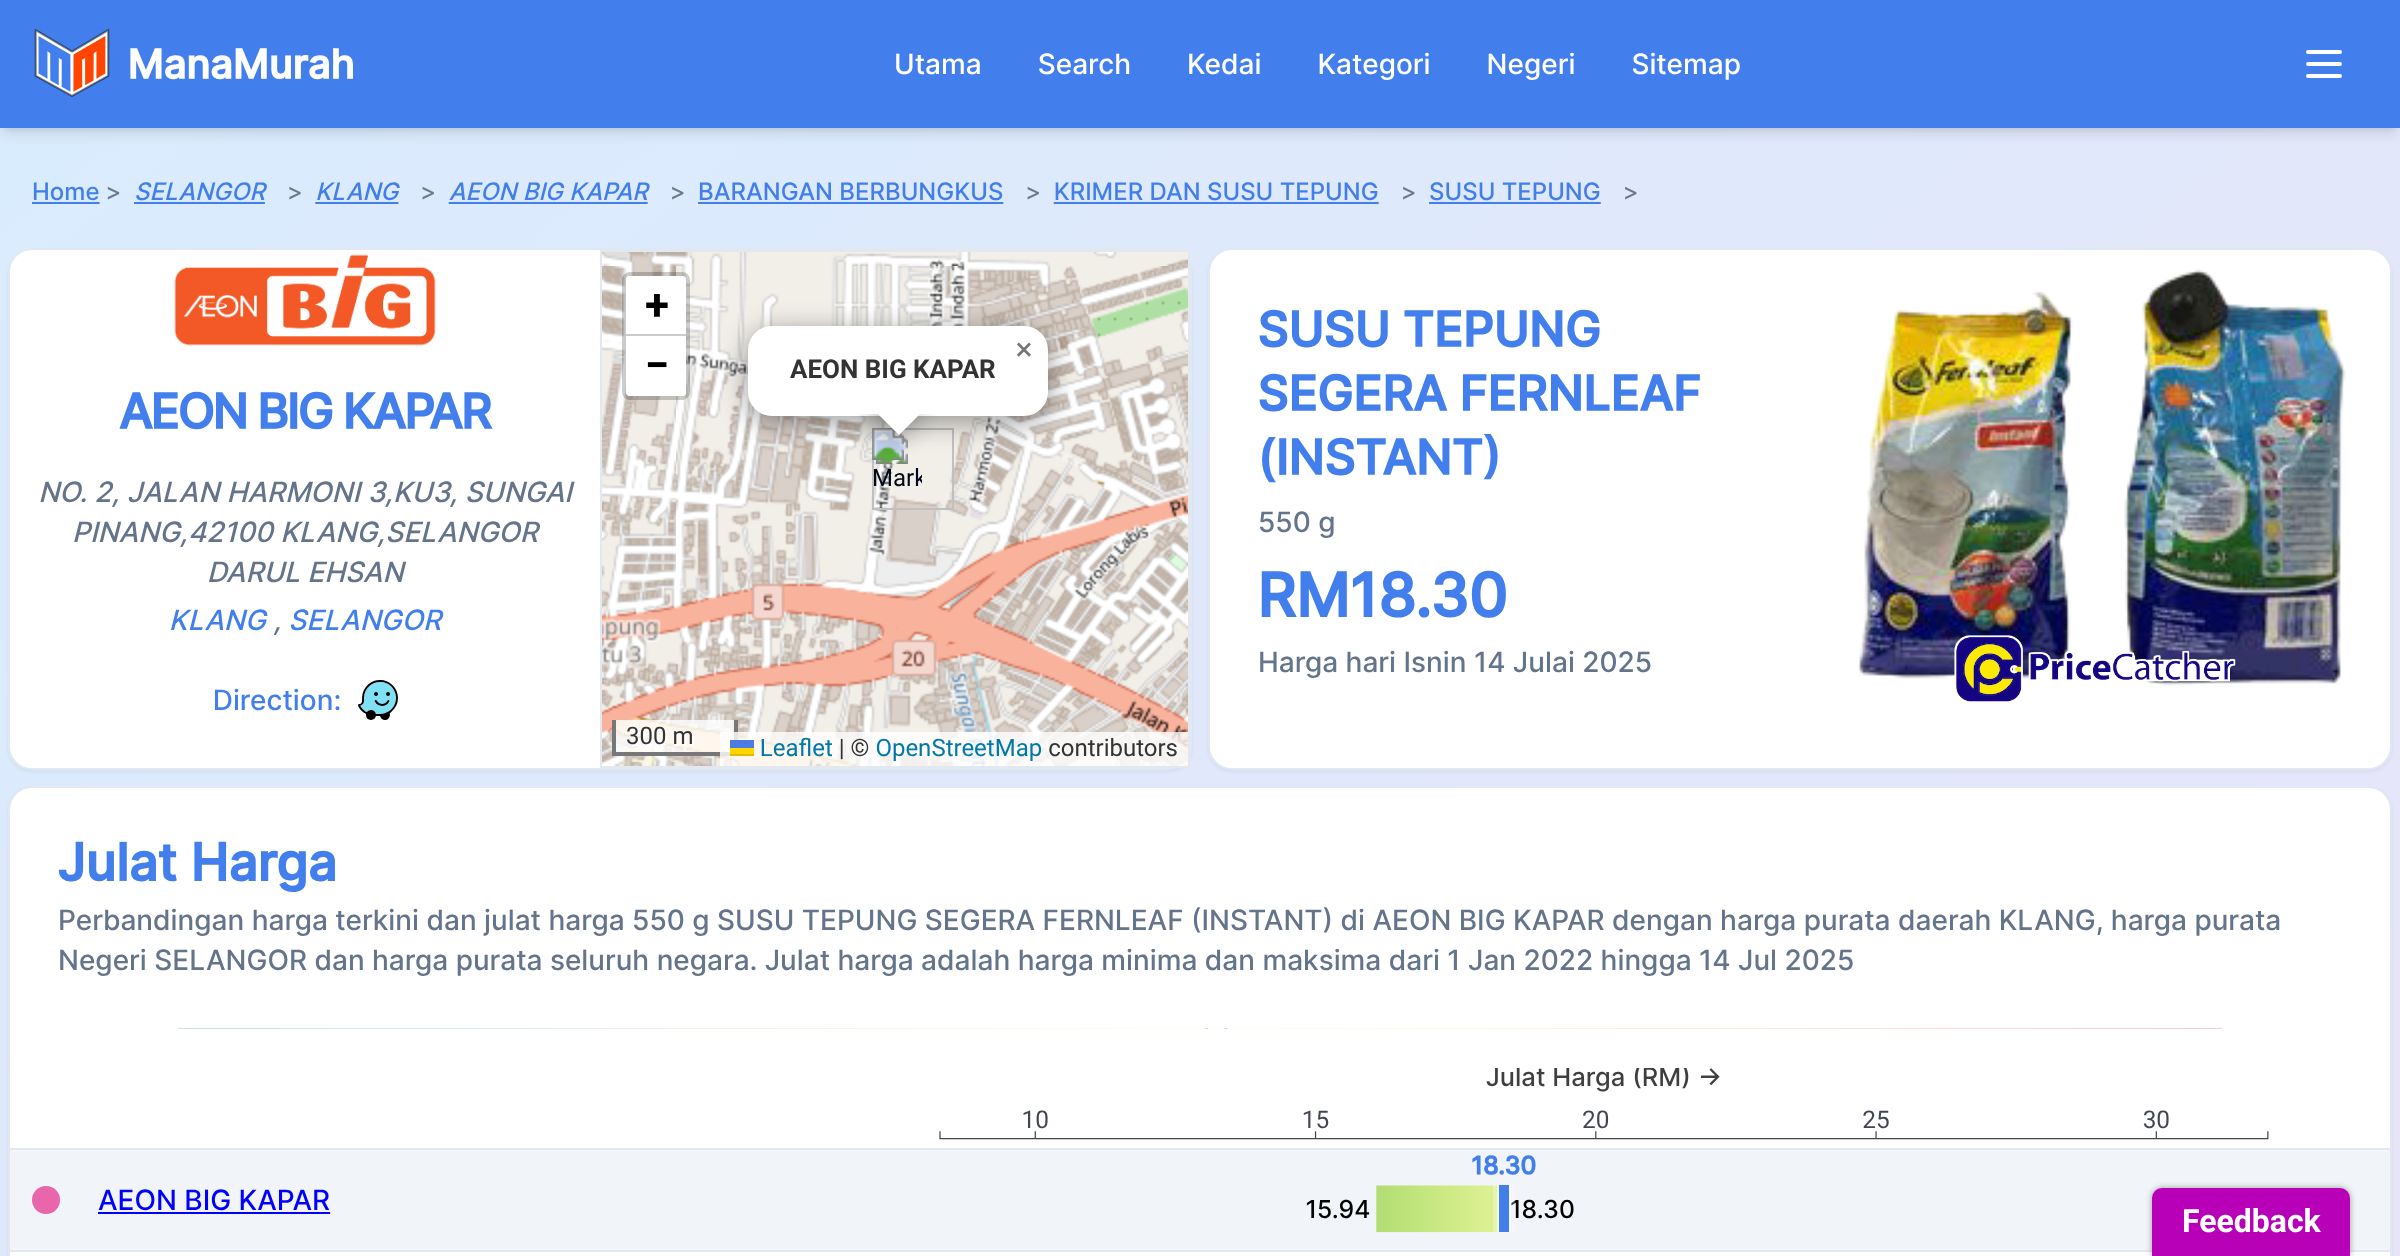Open the hamburger menu icon

(2323, 64)
